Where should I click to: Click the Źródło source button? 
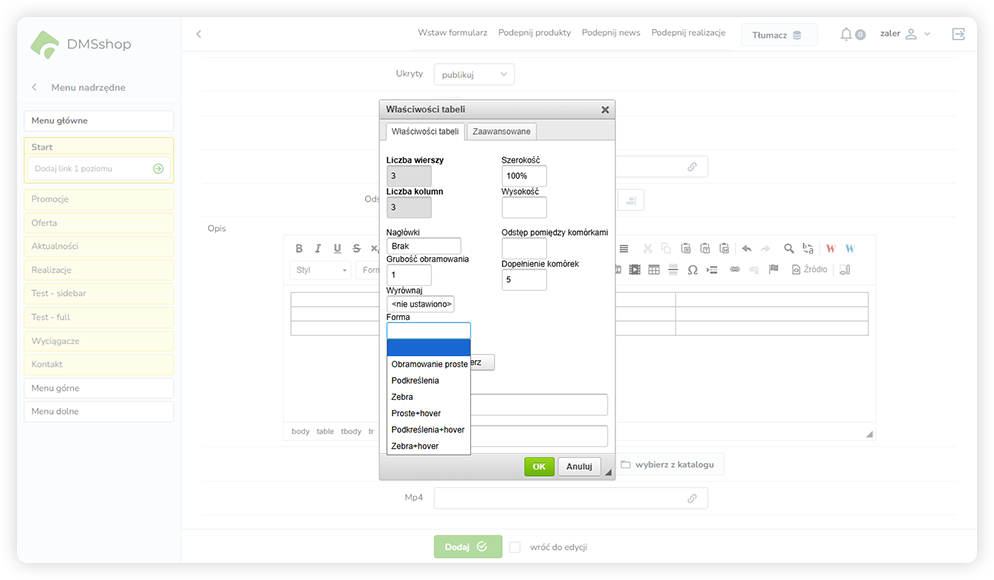[x=809, y=270]
